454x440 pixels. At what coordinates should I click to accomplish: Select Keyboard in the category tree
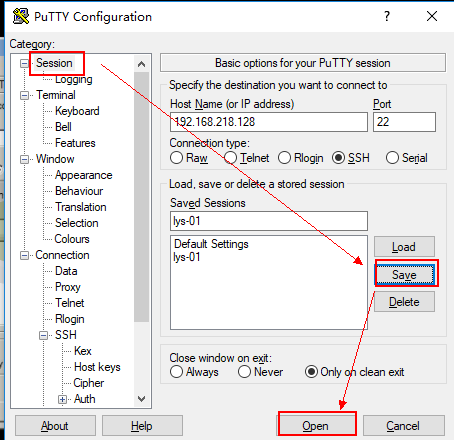[x=77, y=111]
